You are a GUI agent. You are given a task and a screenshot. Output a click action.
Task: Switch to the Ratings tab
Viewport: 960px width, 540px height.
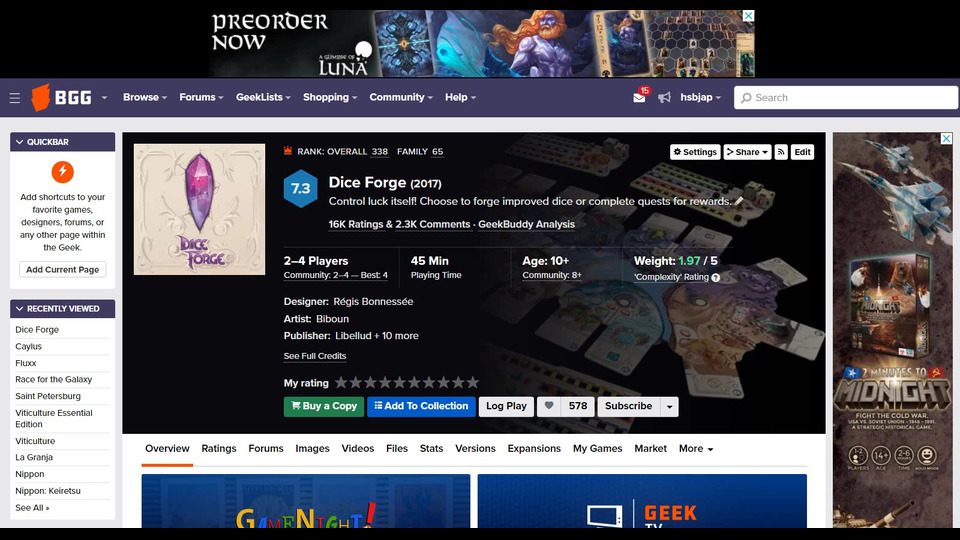click(x=219, y=449)
